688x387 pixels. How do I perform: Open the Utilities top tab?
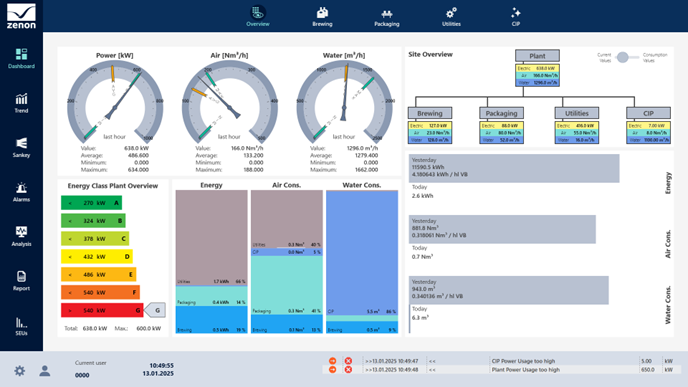coord(451,17)
